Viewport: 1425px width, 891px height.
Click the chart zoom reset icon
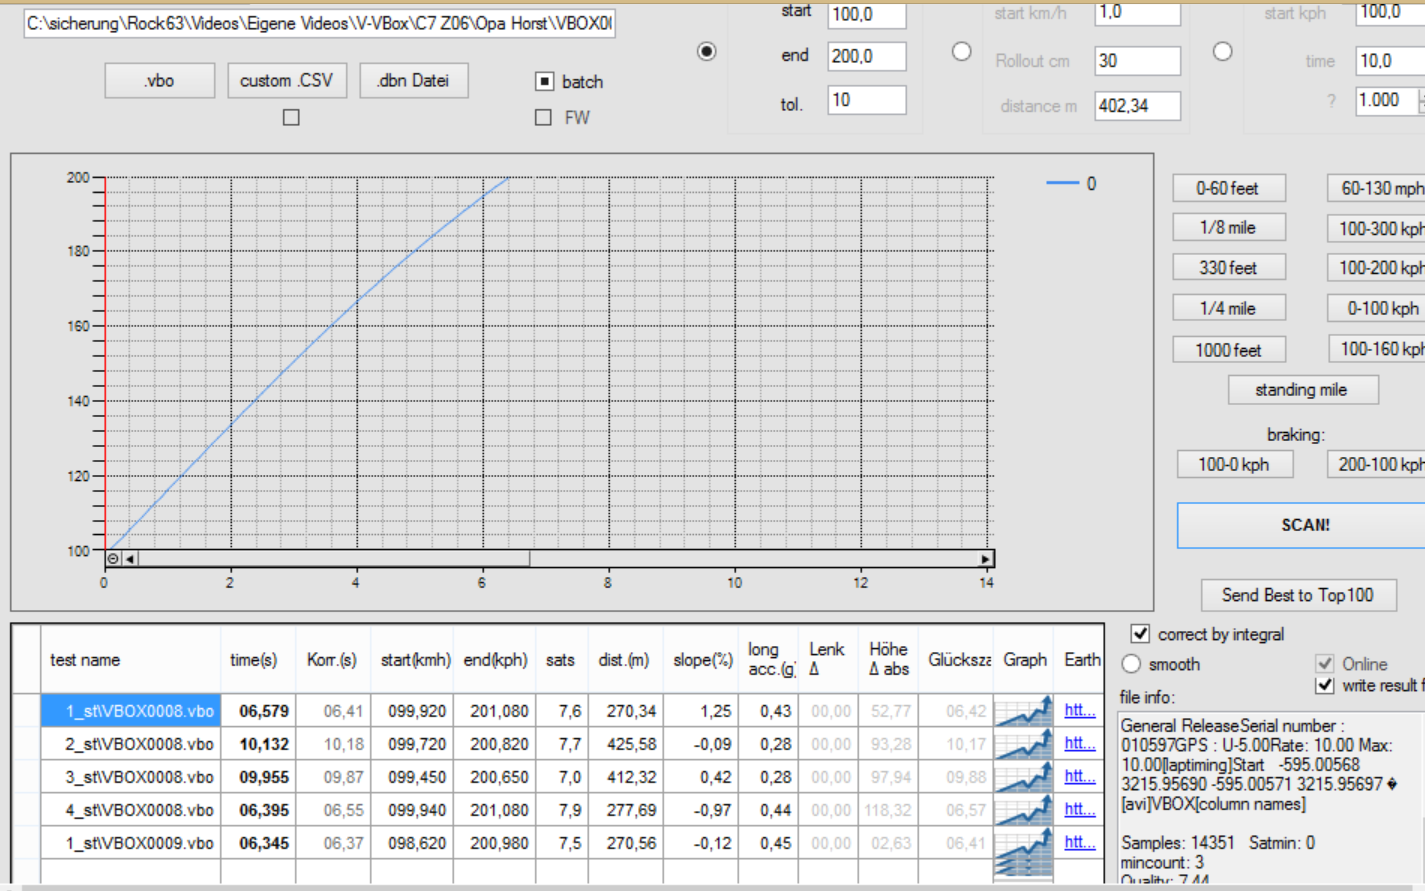(x=113, y=559)
